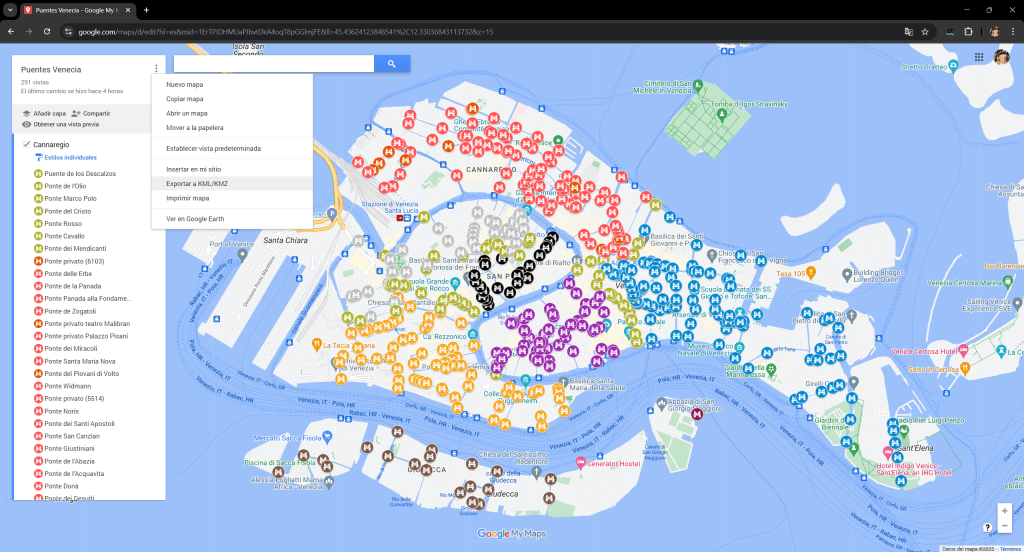This screenshot has height=552, width=1024.
Task: Open the browser extensions puzzle icon
Action: pyautogui.click(x=968, y=31)
